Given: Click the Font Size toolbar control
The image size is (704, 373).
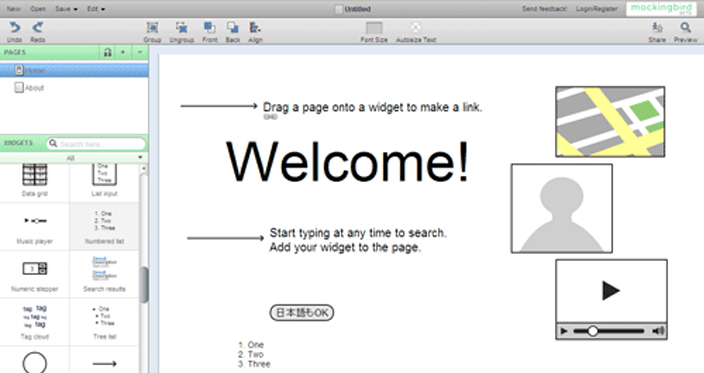Looking at the screenshot, I should 374,28.
